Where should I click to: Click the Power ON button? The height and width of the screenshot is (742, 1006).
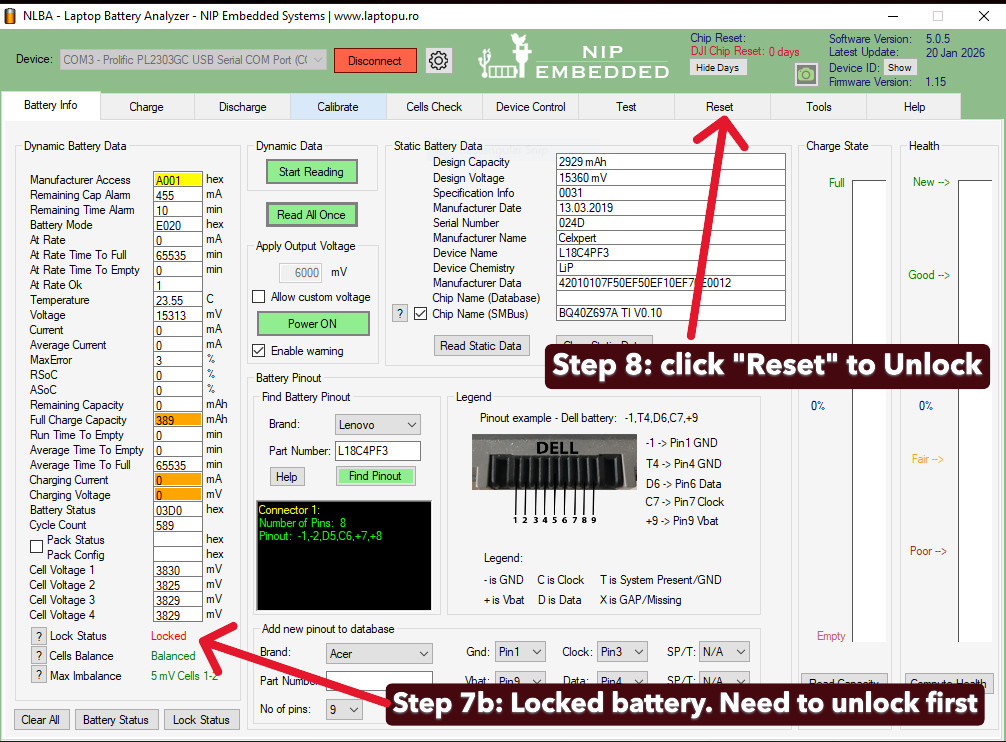point(312,324)
